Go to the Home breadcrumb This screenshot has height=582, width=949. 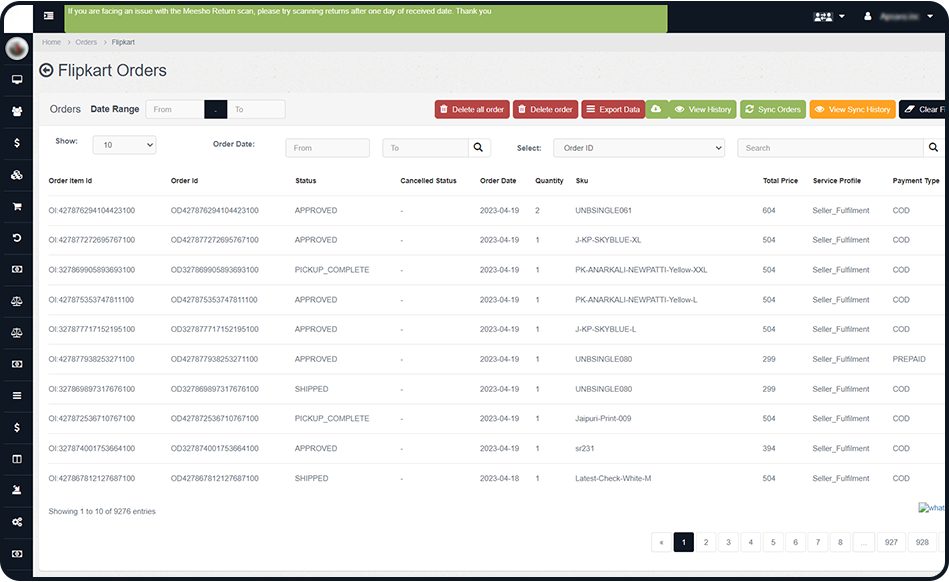[x=51, y=42]
